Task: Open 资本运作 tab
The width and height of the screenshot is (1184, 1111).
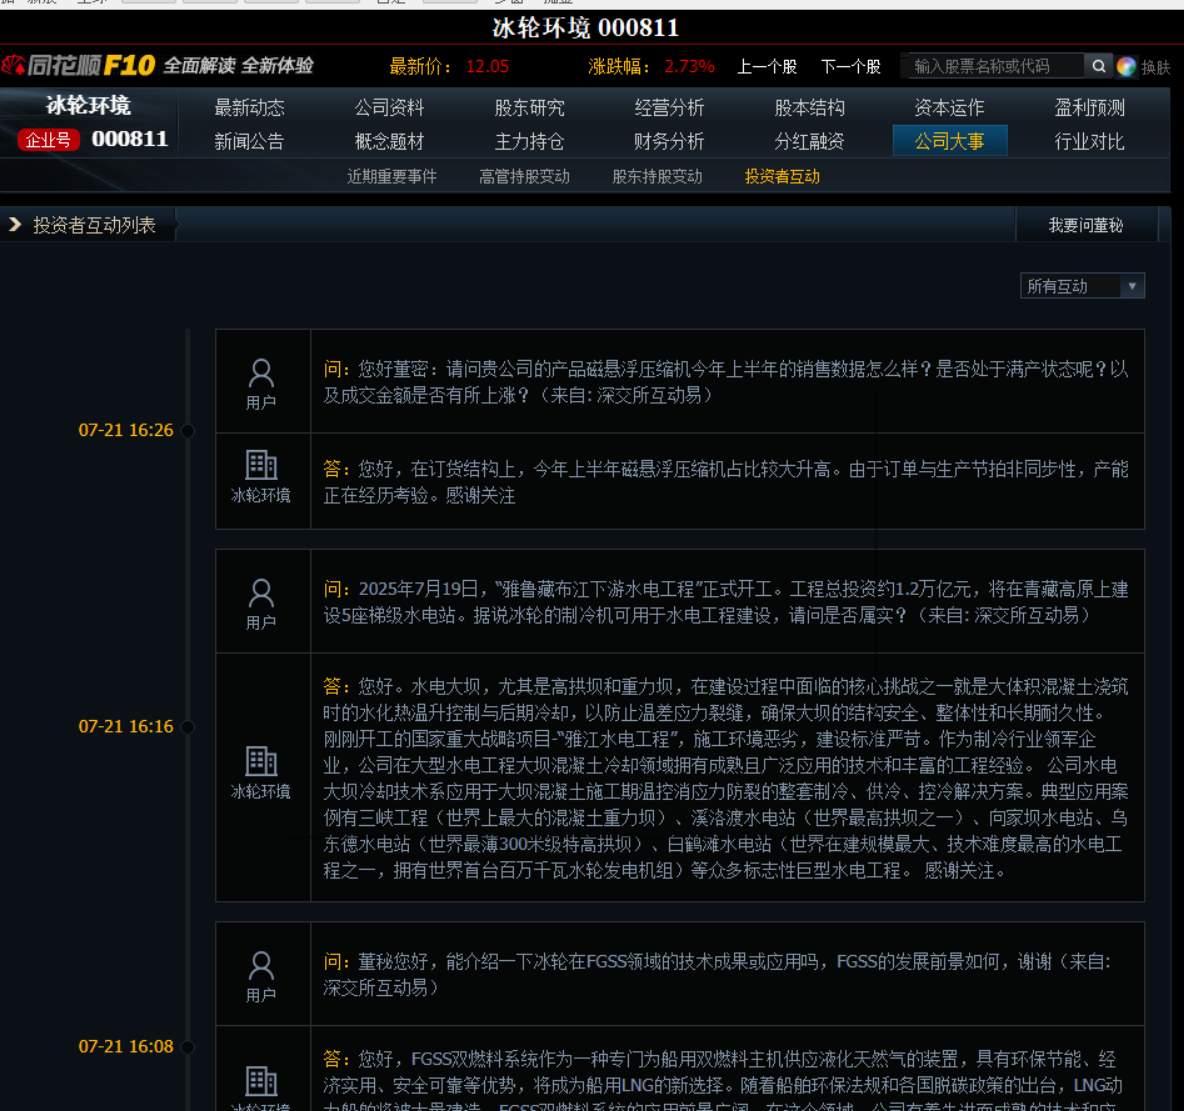Action: tap(949, 108)
